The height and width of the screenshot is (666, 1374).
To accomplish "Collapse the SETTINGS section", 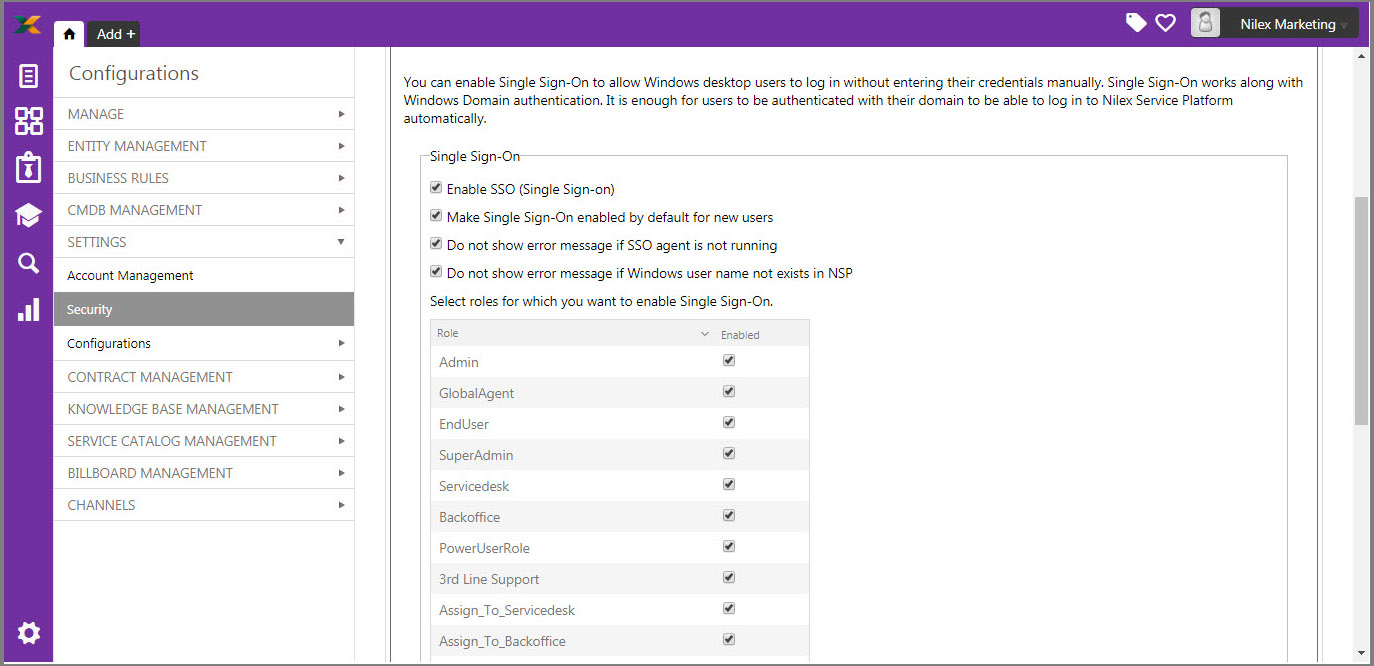I will click(204, 242).
